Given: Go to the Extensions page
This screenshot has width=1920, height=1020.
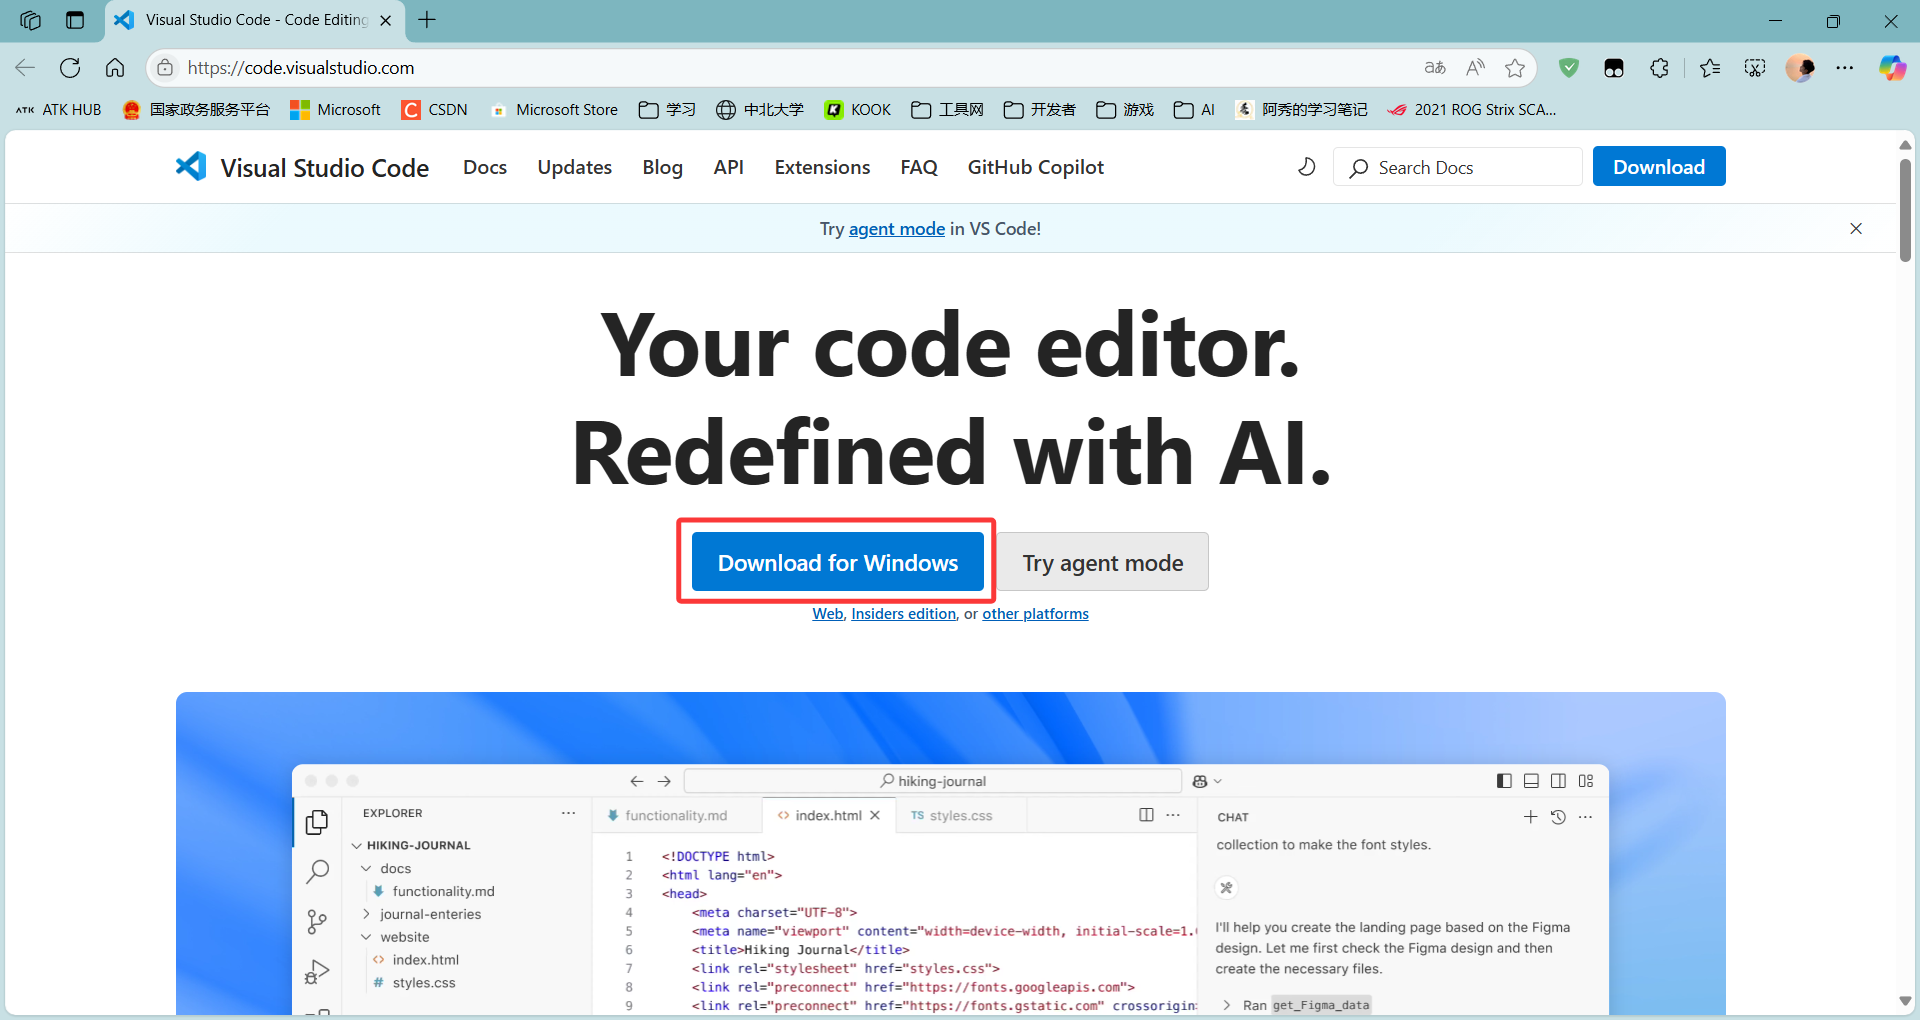Looking at the screenshot, I should (822, 167).
